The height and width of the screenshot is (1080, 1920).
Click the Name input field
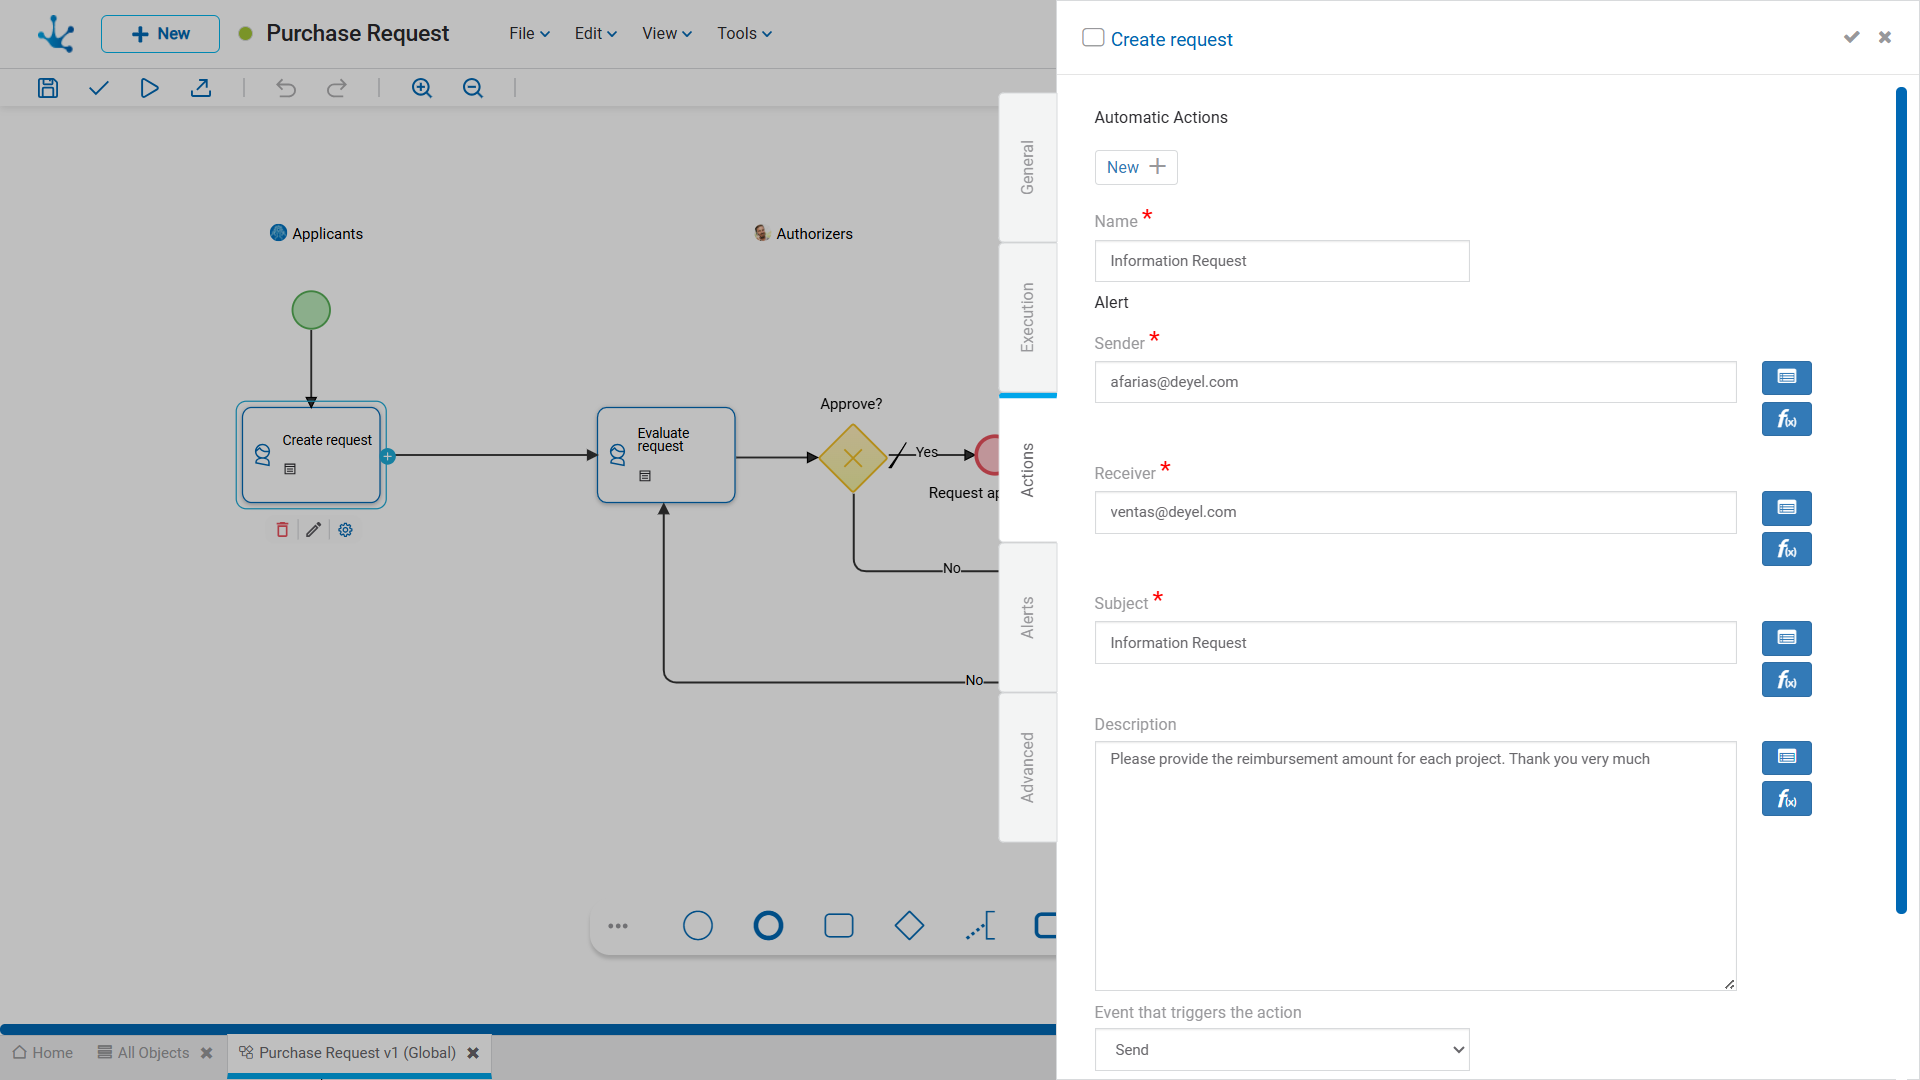pyautogui.click(x=1282, y=261)
